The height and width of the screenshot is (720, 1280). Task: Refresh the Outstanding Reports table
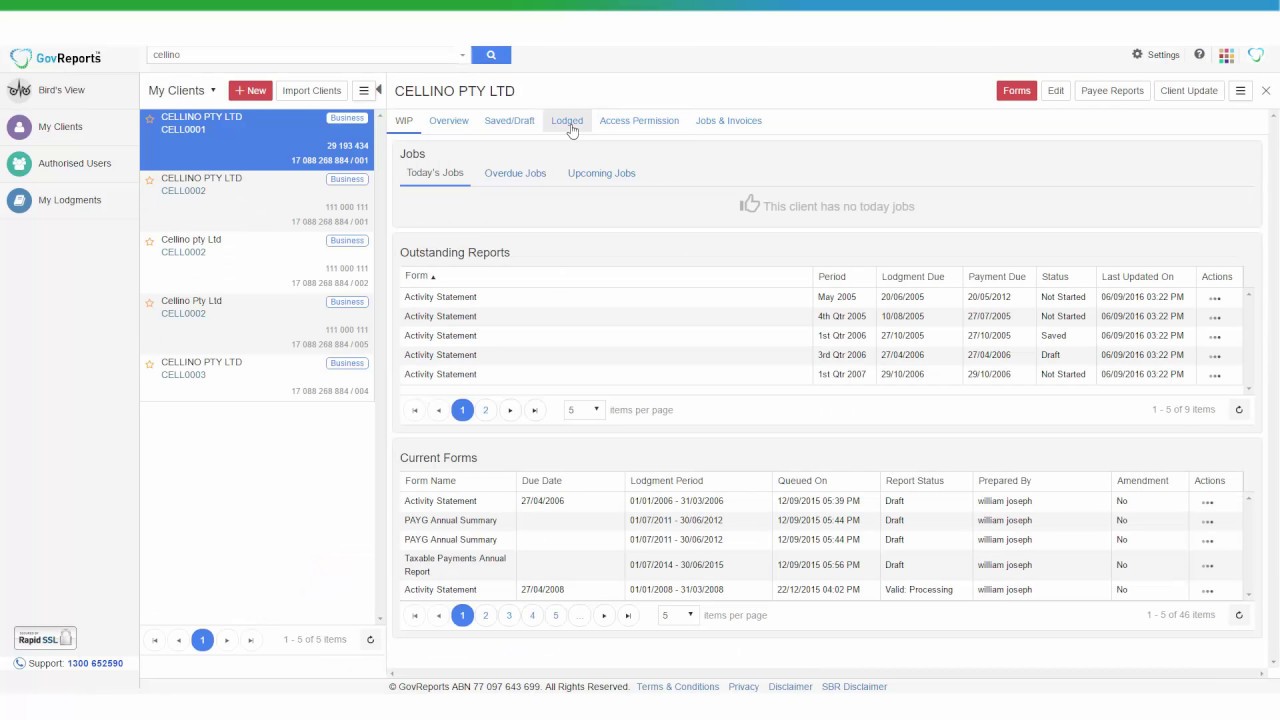1239,410
